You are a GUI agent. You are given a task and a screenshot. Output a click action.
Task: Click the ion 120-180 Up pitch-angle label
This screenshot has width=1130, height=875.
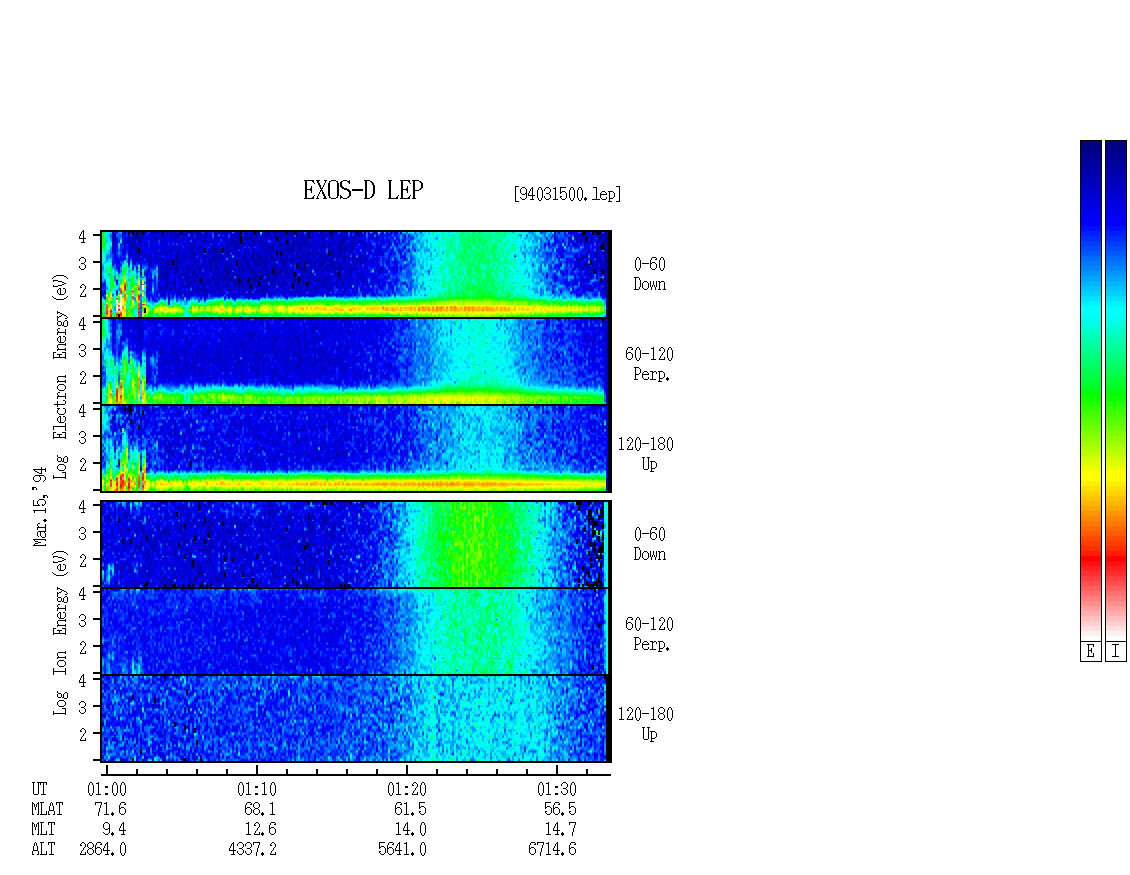(646, 725)
